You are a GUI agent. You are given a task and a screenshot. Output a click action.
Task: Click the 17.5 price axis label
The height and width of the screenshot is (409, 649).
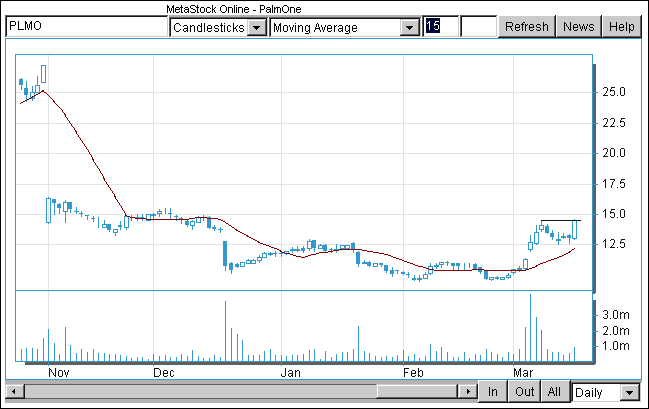tap(614, 183)
